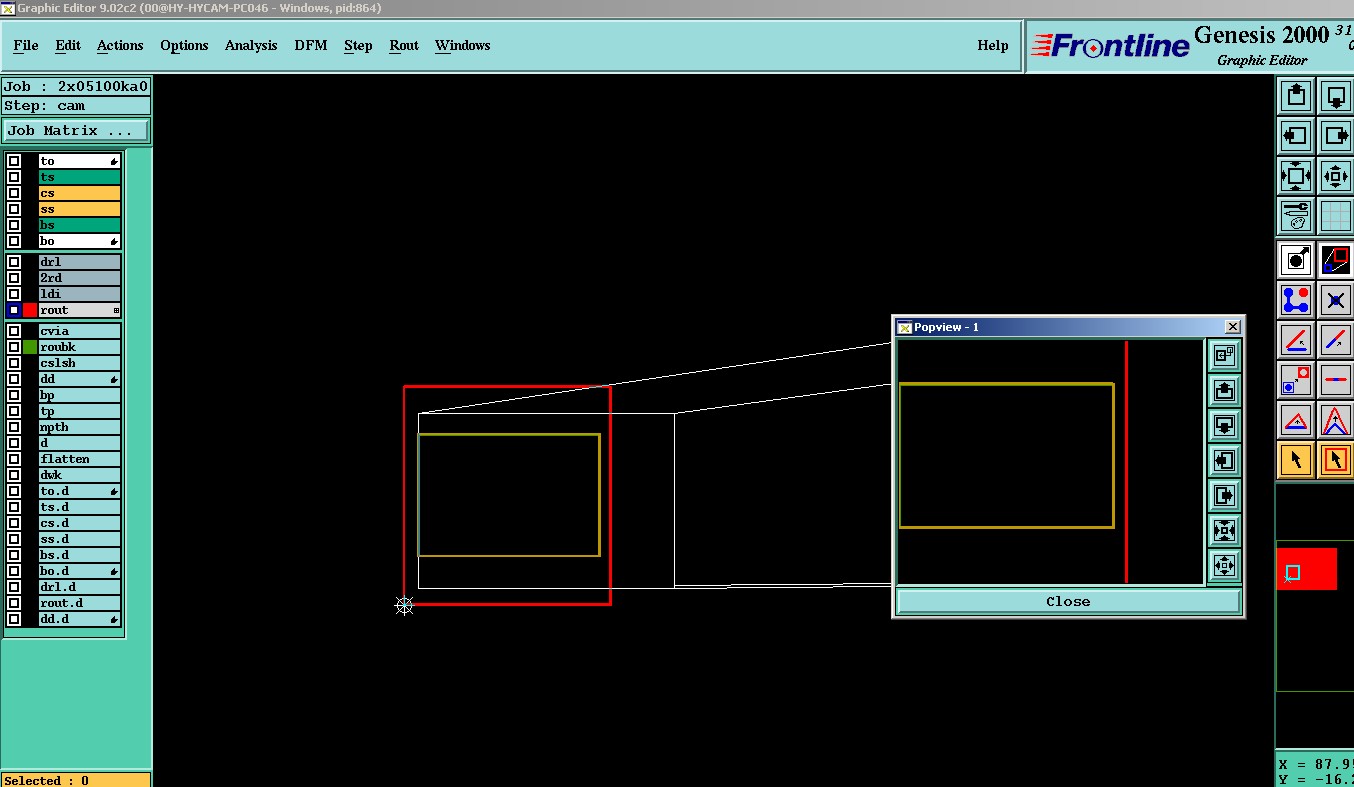Toggle checkbox for layer dd.d

click(x=14, y=619)
